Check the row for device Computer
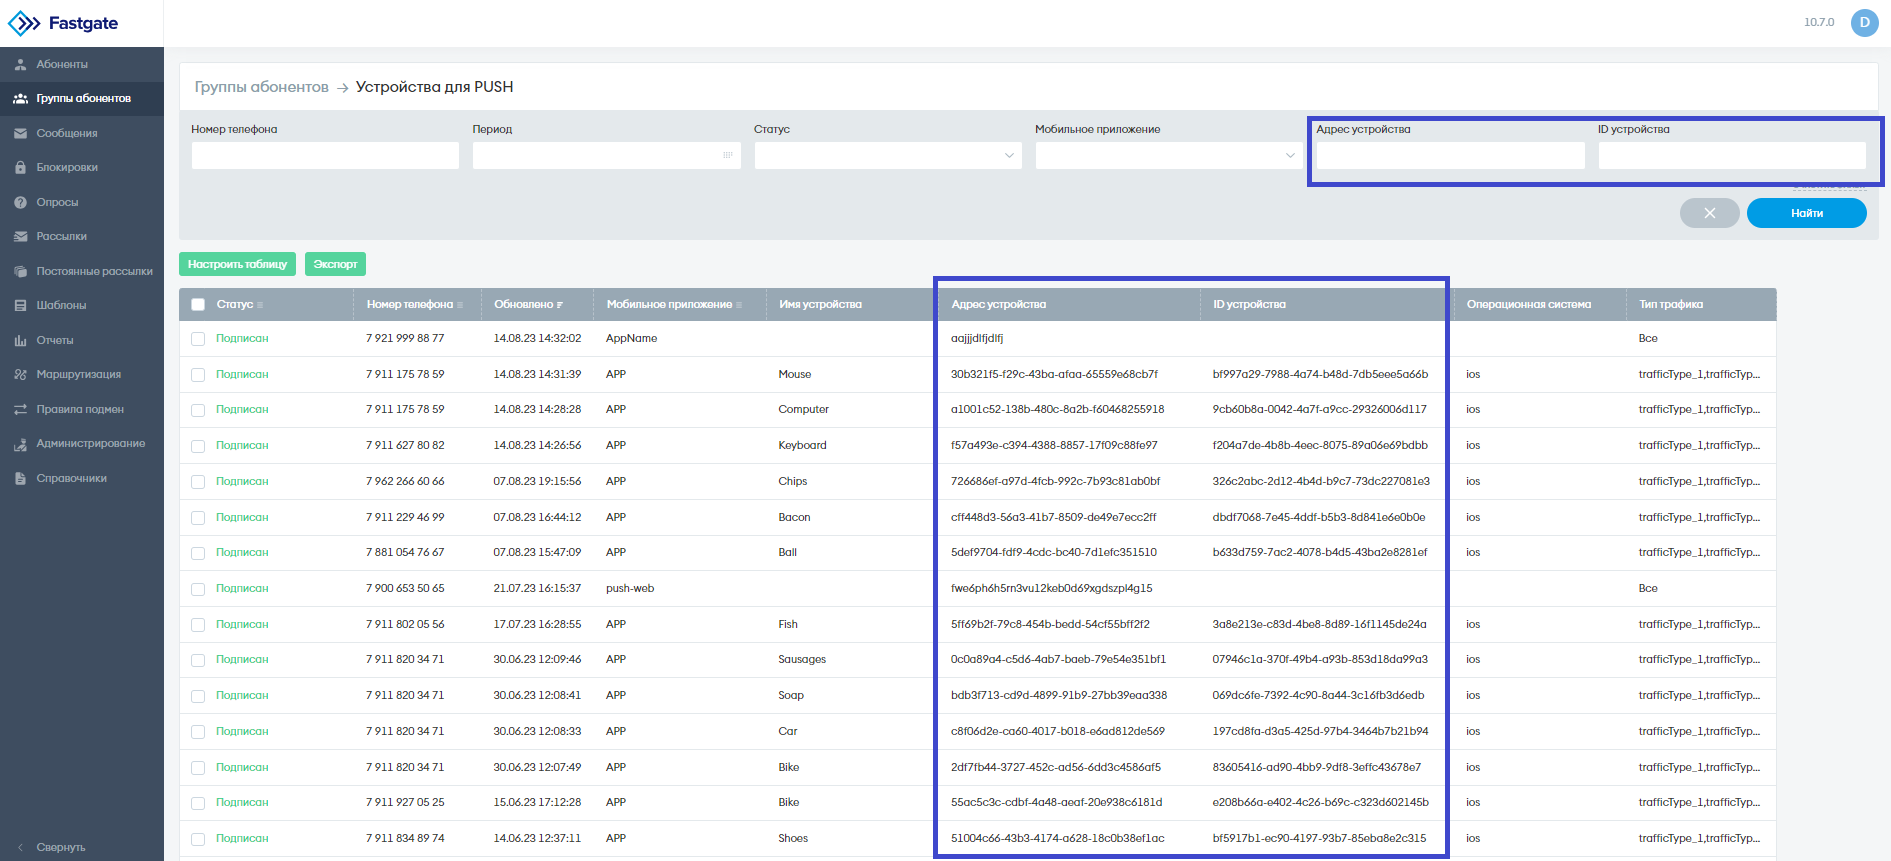The height and width of the screenshot is (861, 1891). [x=198, y=410]
